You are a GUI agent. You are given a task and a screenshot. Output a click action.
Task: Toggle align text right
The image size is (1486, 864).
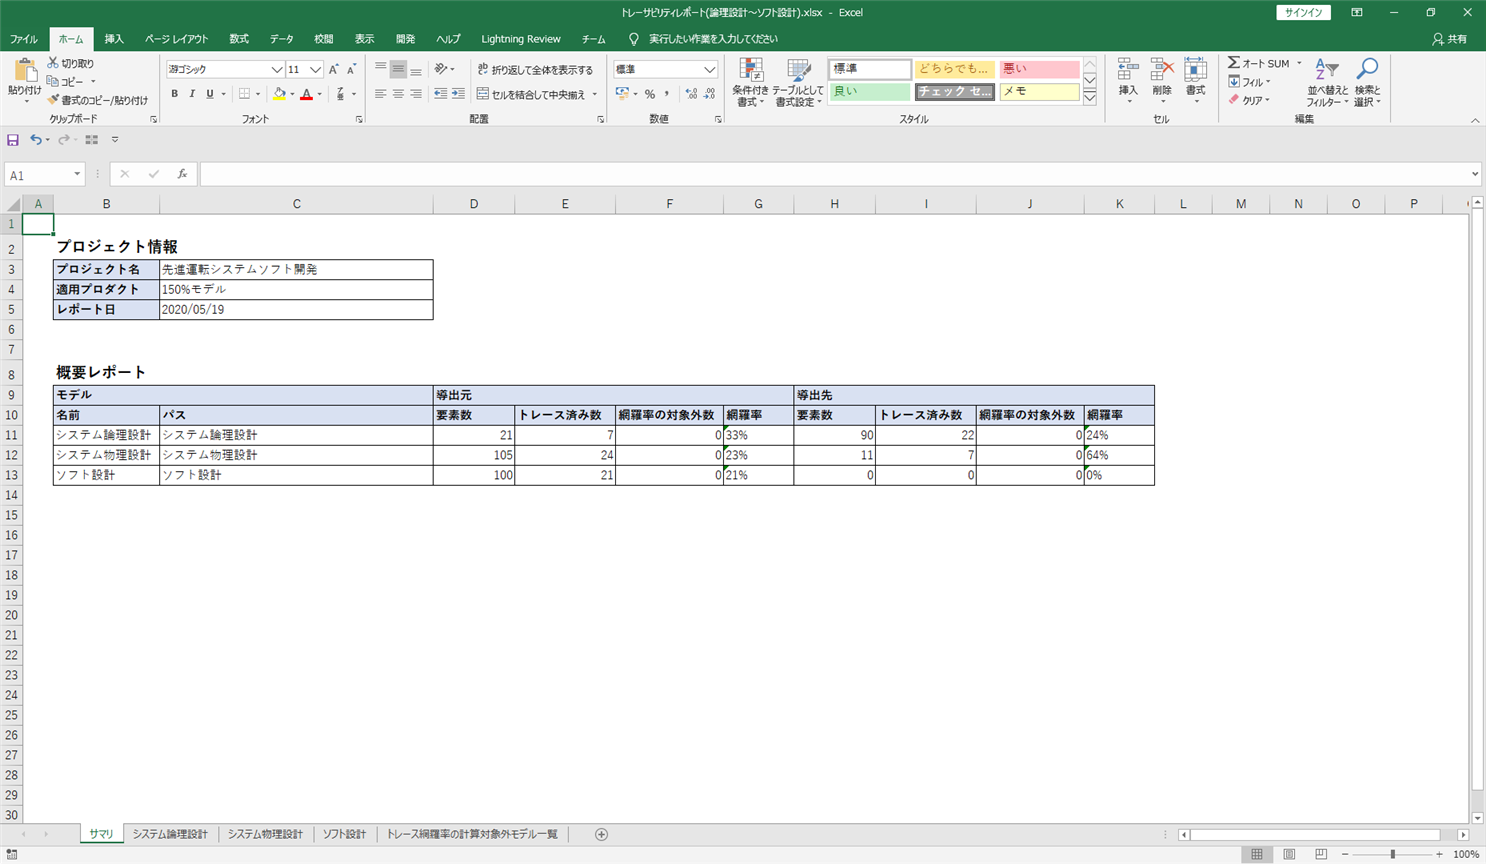(x=416, y=94)
